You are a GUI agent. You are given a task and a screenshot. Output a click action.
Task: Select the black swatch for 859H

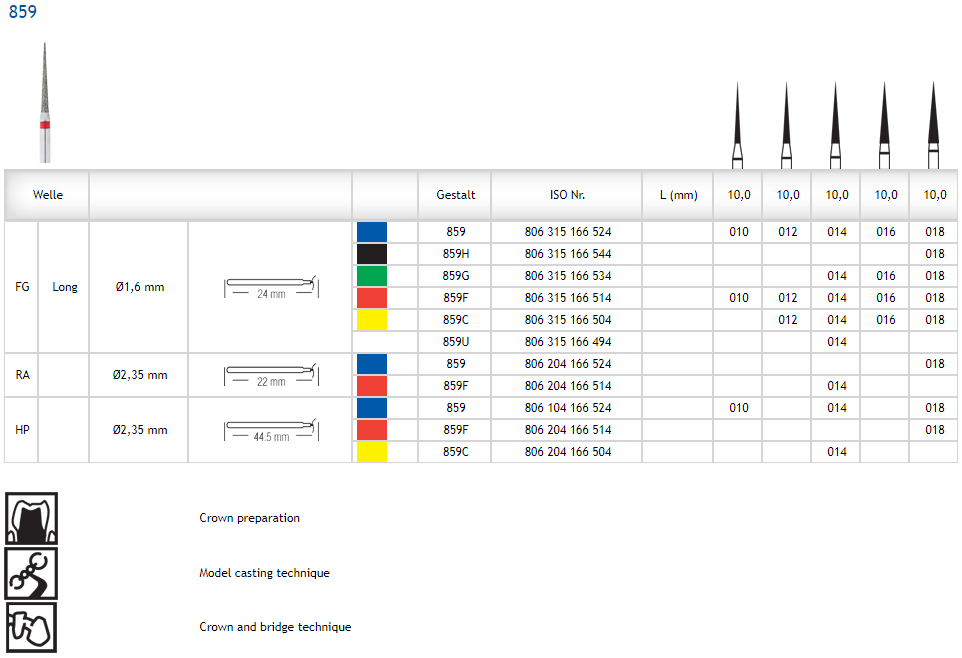[x=372, y=254]
